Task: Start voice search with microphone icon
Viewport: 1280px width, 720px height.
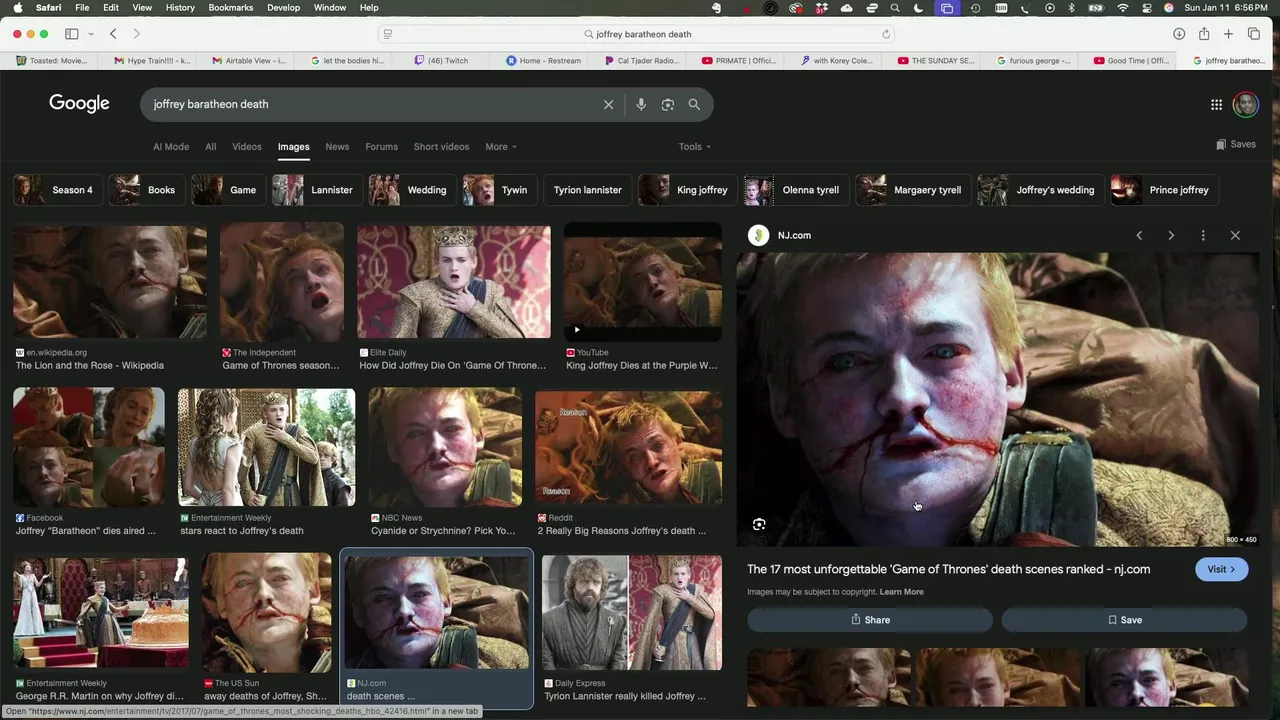Action: [x=641, y=104]
